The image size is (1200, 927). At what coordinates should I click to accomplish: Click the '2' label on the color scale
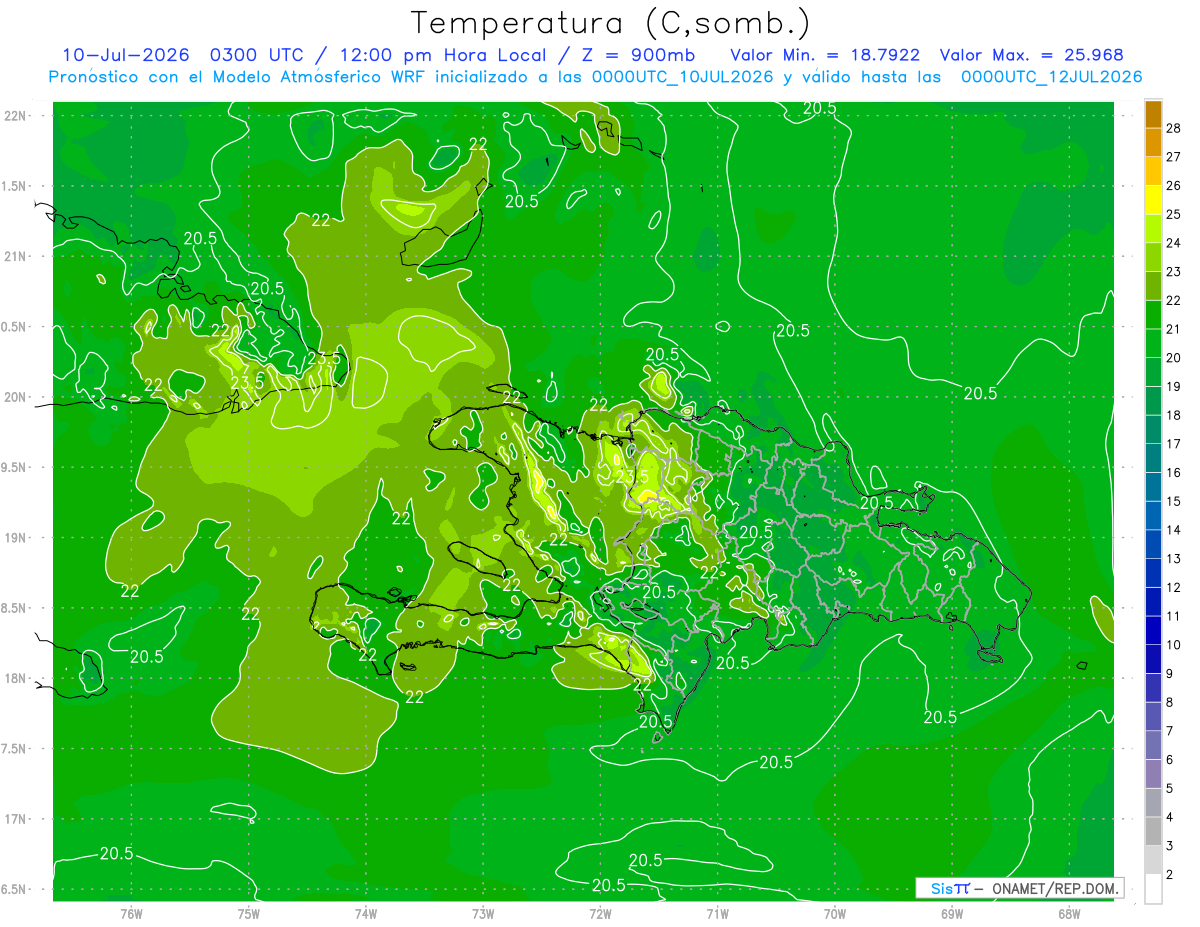click(1171, 875)
